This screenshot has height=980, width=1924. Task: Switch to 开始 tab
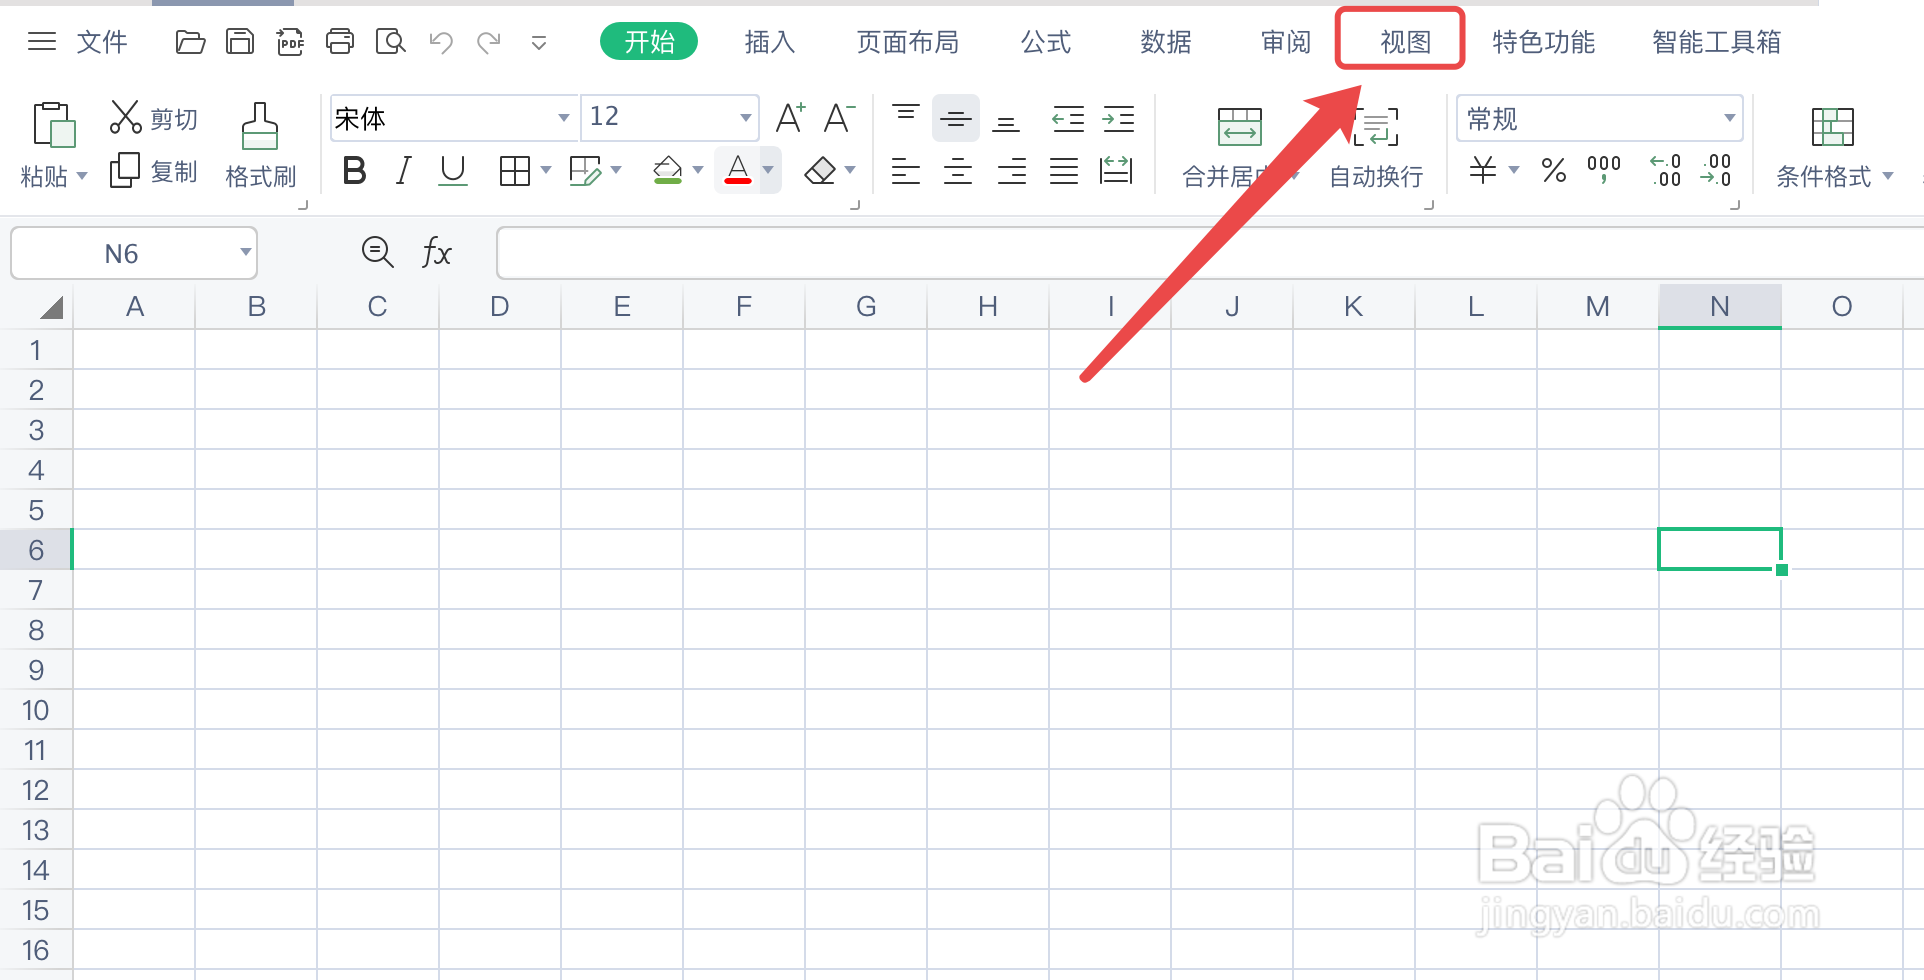[x=649, y=42]
